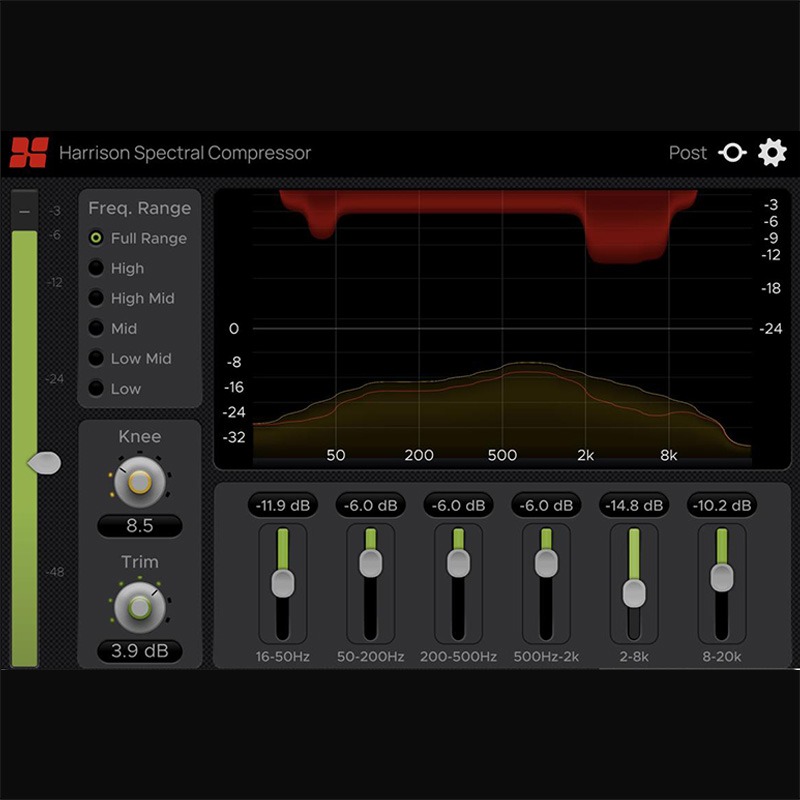The height and width of the screenshot is (800, 800).
Task: Toggle the Post analyzer switch icon
Action: coord(732,153)
